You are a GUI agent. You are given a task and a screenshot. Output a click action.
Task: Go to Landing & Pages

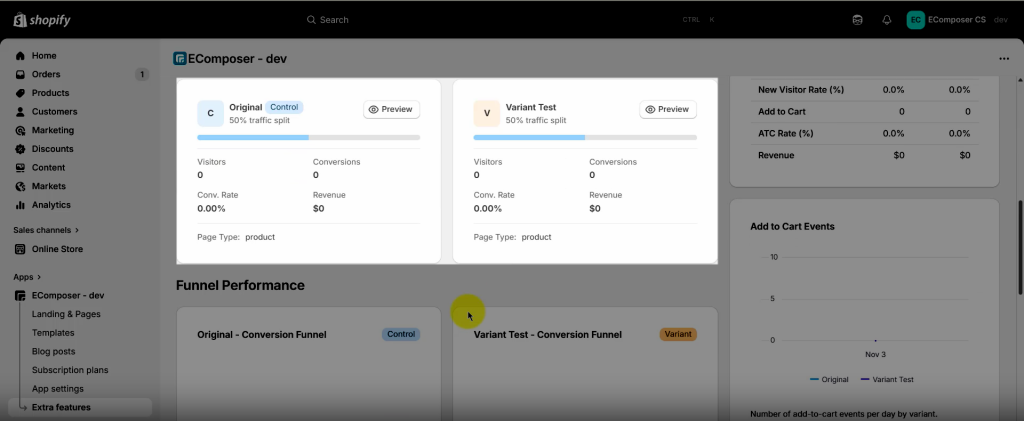pos(66,314)
